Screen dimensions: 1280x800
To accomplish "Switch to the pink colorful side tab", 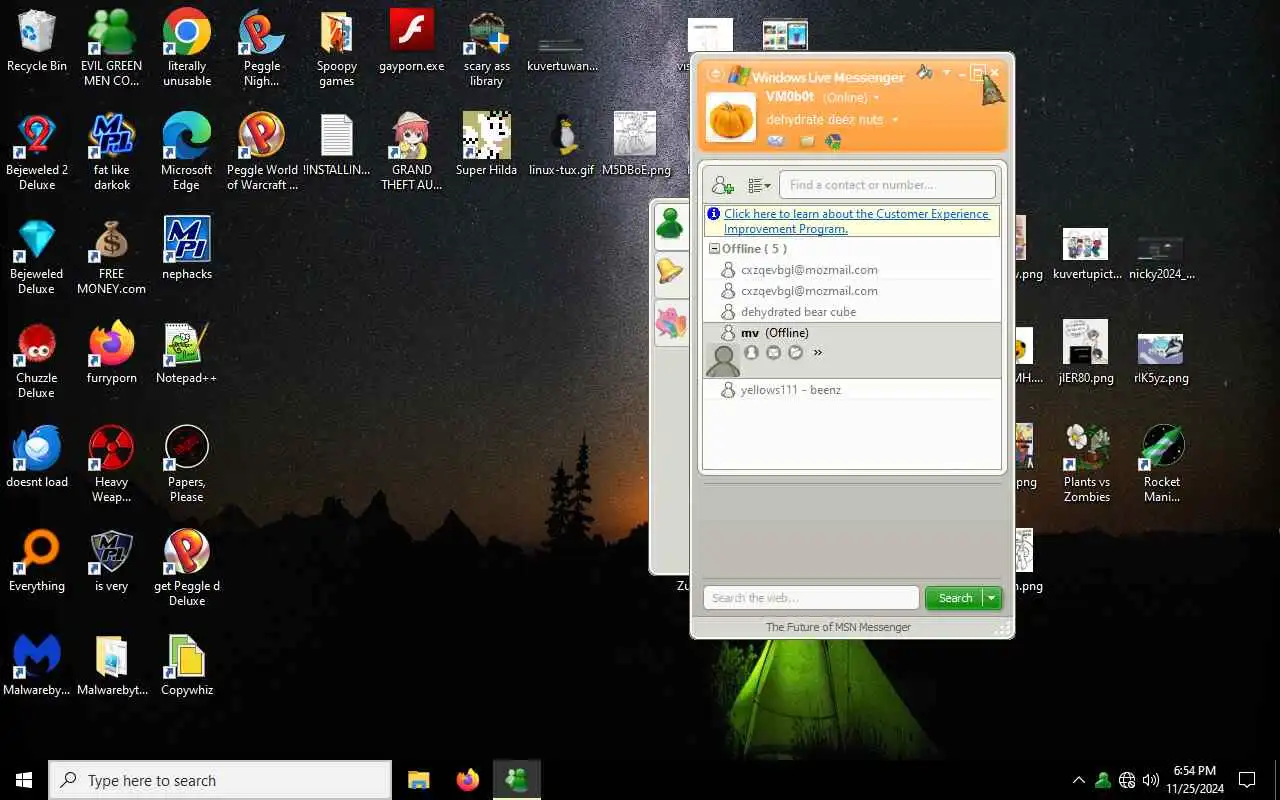I will tap(670, 322).
